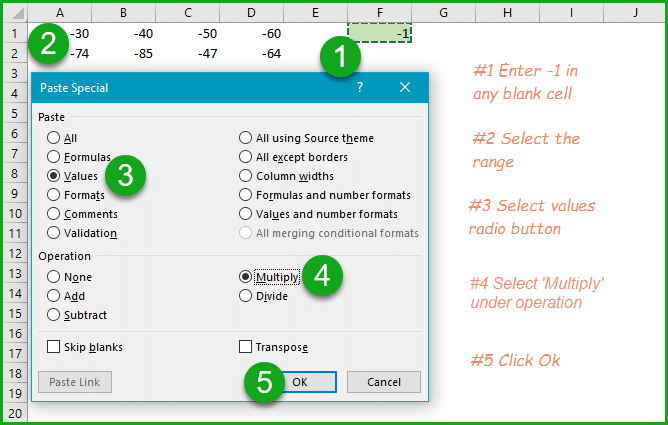Choose All using Source theme option

point(246,138)
